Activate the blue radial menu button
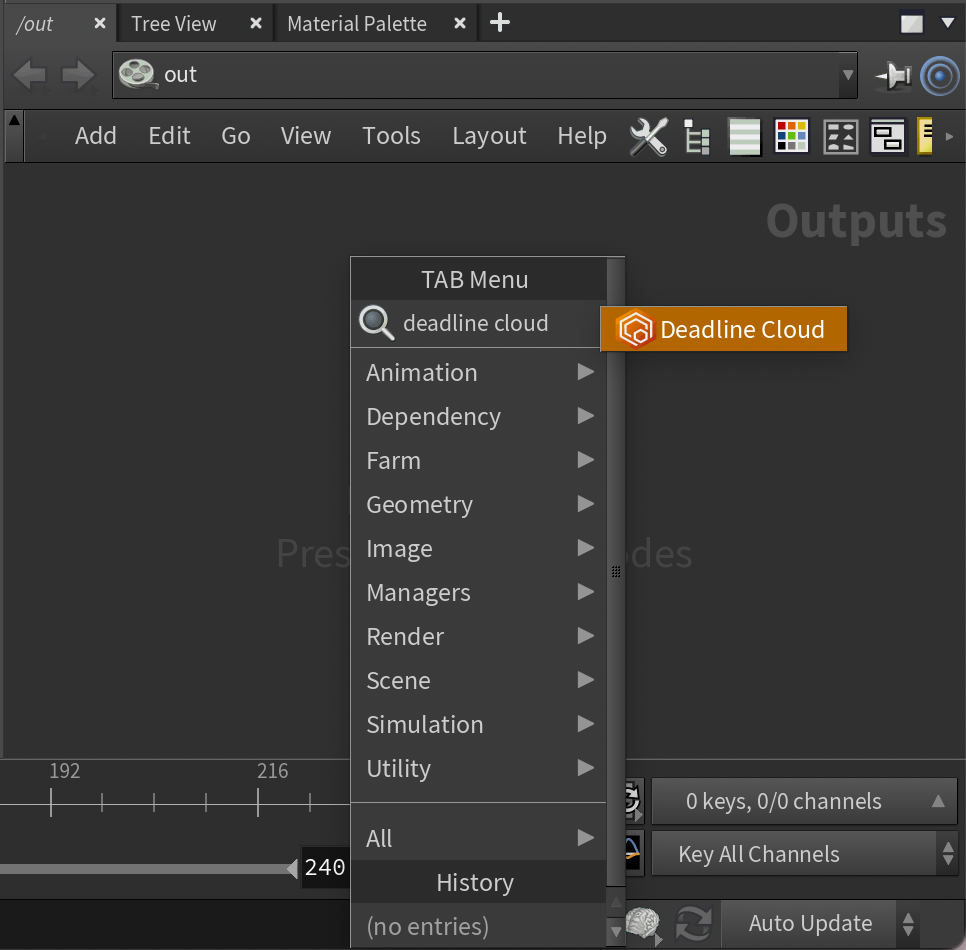966x950 pixels. 939,76
